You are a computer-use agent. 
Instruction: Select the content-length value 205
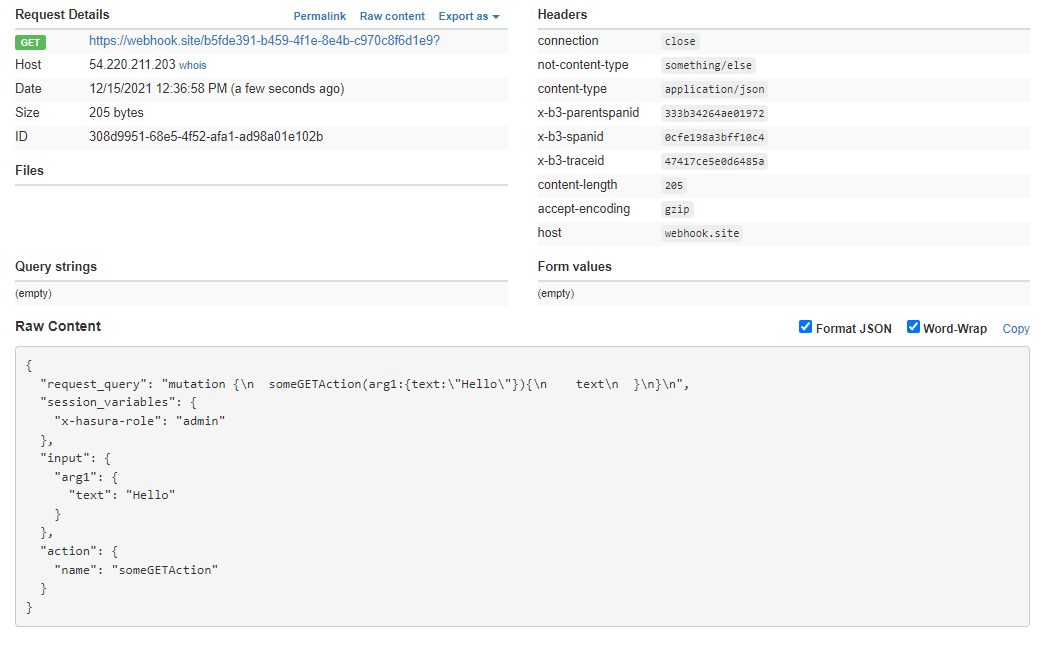(x=673, y=184)
